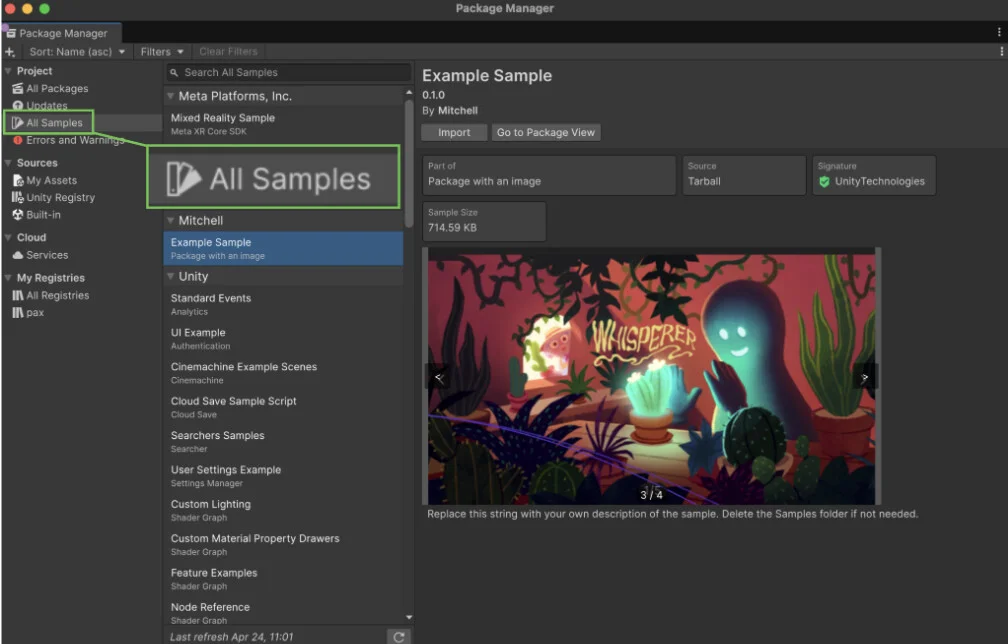Click the Clear Filters button
Viewport: 1008px width, 644px height.
point(228,51)
